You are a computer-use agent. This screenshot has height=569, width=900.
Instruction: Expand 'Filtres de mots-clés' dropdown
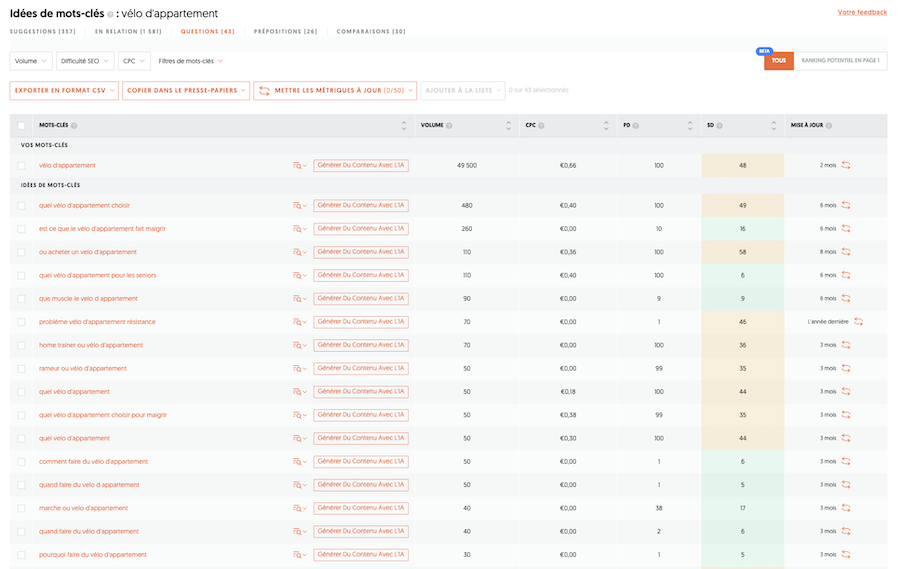[x=191, y=61]
